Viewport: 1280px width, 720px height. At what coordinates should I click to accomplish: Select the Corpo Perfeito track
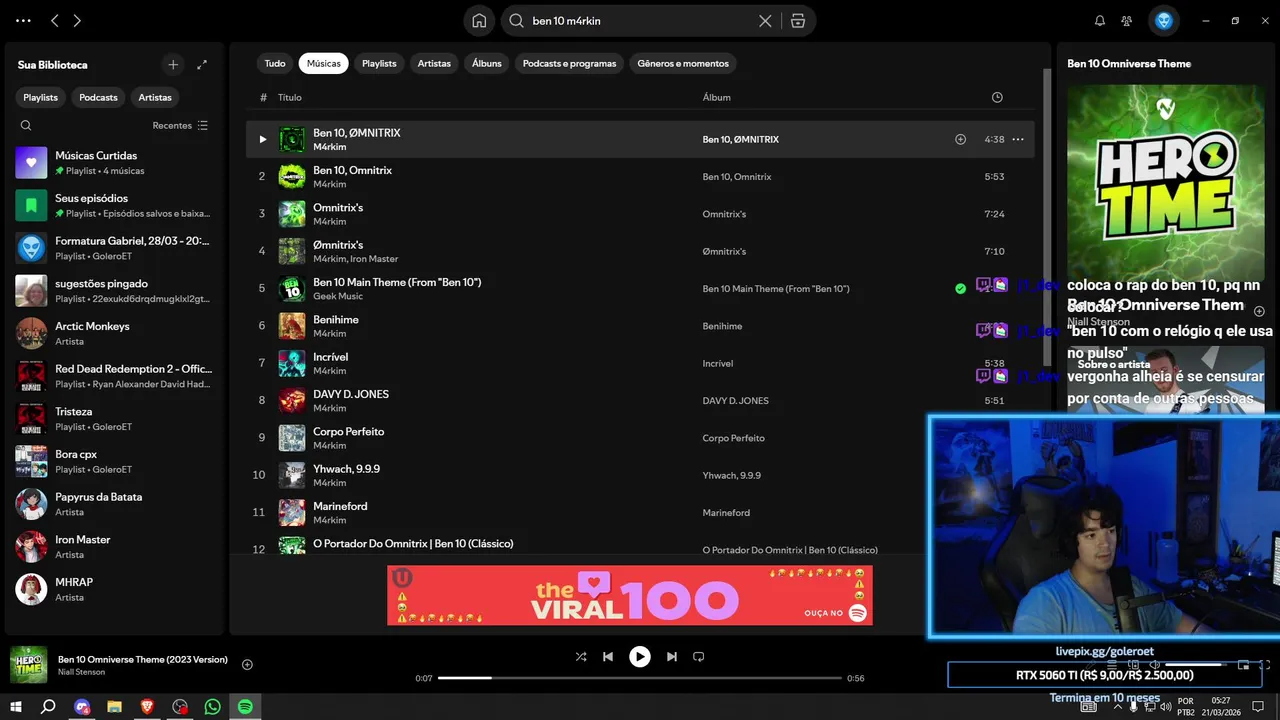640,438
